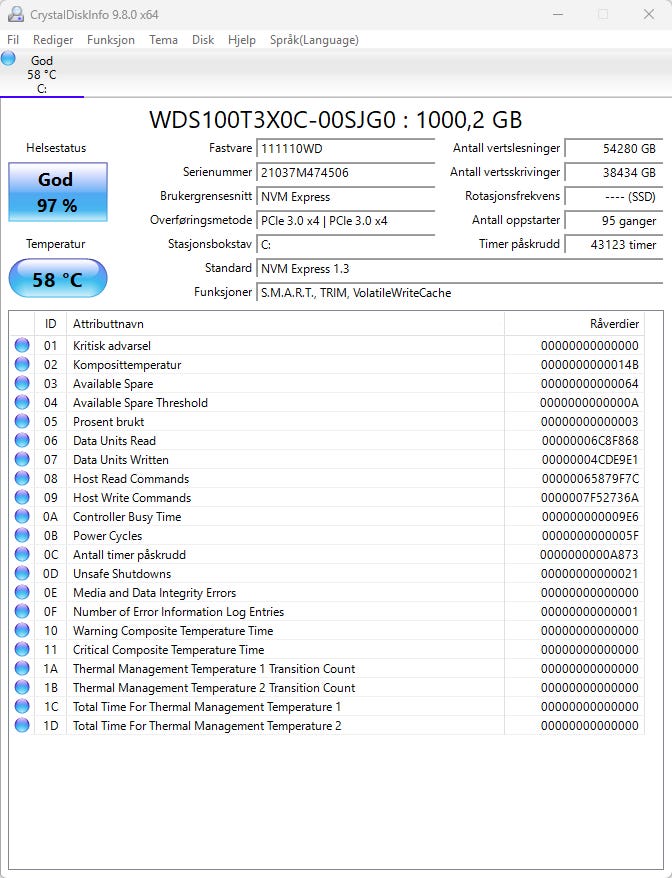The height and width of the screenshot is (878, 672).
Task: Click the blue status orb next to the C: drive
Action: [8, 58]
